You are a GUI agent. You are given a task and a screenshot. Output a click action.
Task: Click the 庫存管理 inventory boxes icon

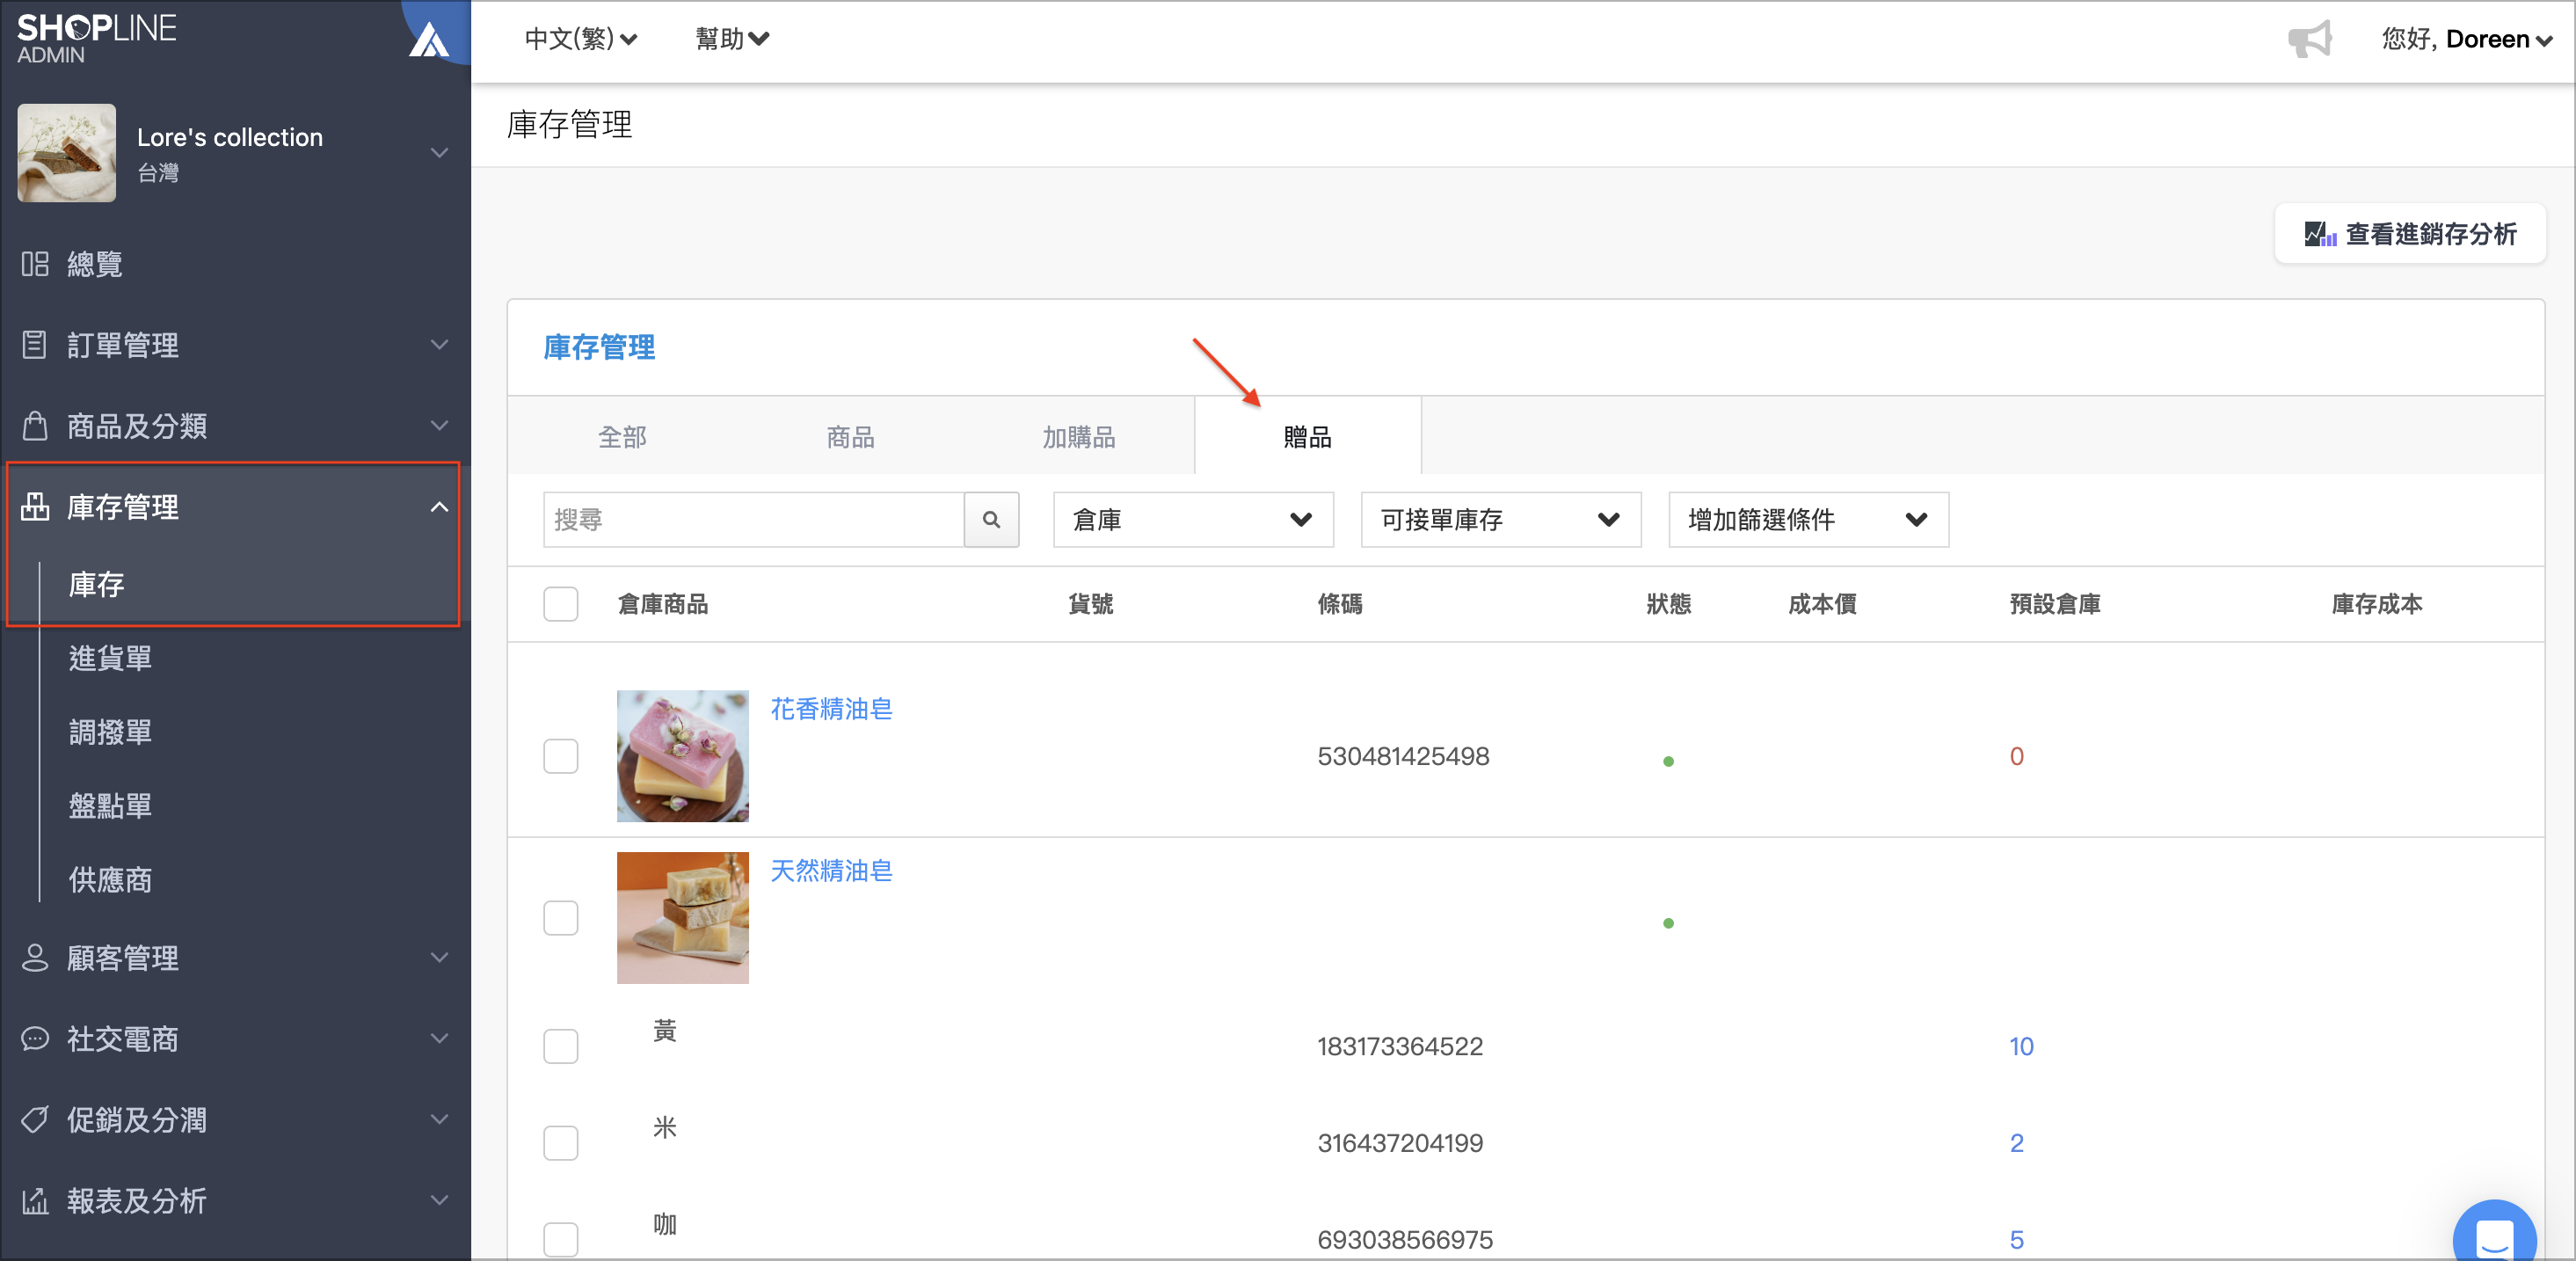pos(35,507)
